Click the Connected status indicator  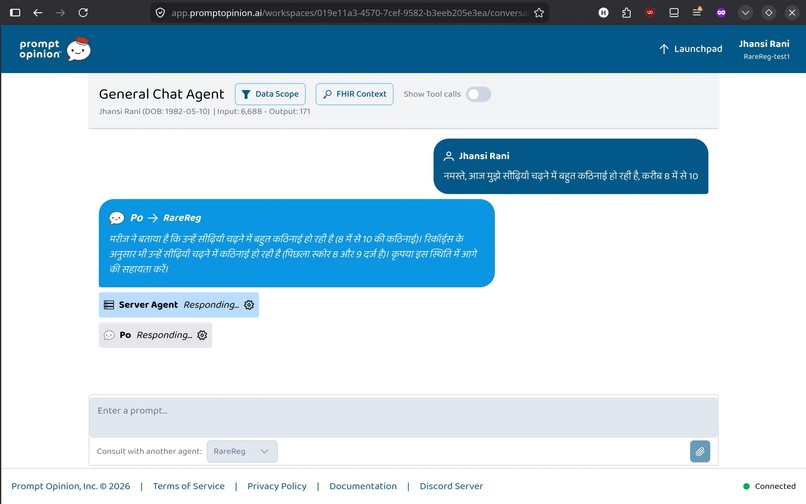pyautogui.click(x=770, y=487)
